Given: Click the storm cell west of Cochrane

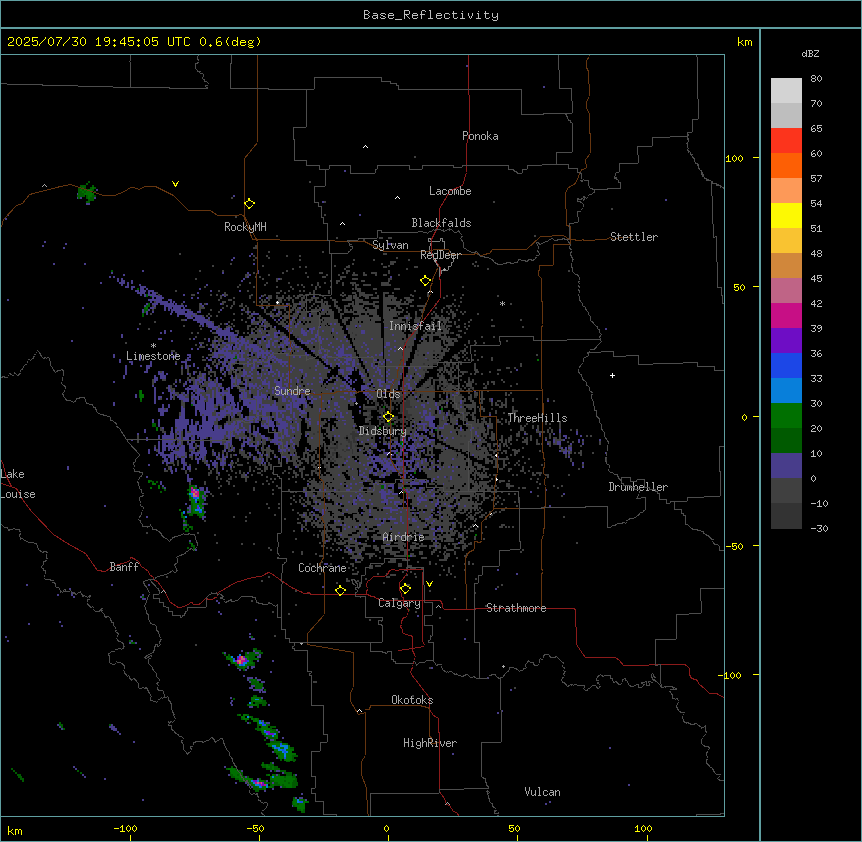Looking at the screenshot, I should point(196,501).
